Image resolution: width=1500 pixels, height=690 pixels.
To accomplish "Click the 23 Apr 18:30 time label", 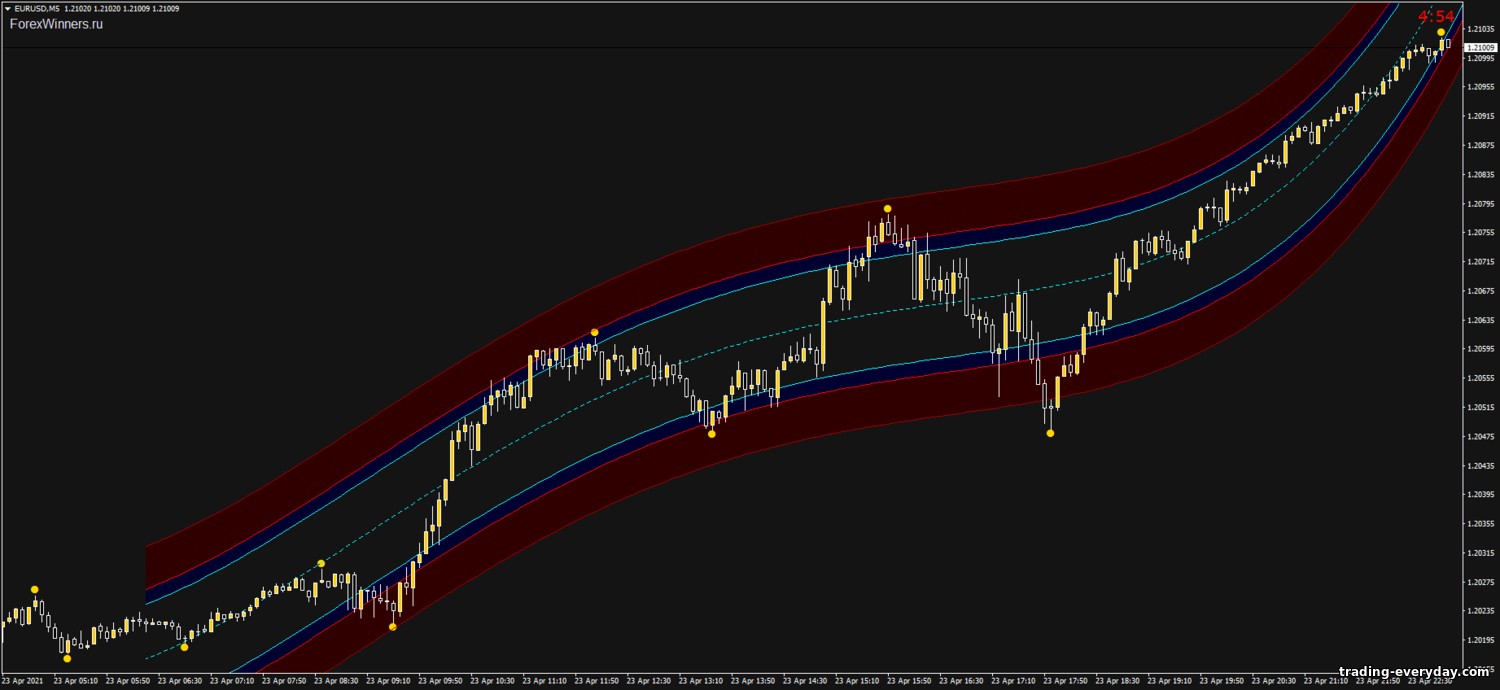I will (1116, 682).
